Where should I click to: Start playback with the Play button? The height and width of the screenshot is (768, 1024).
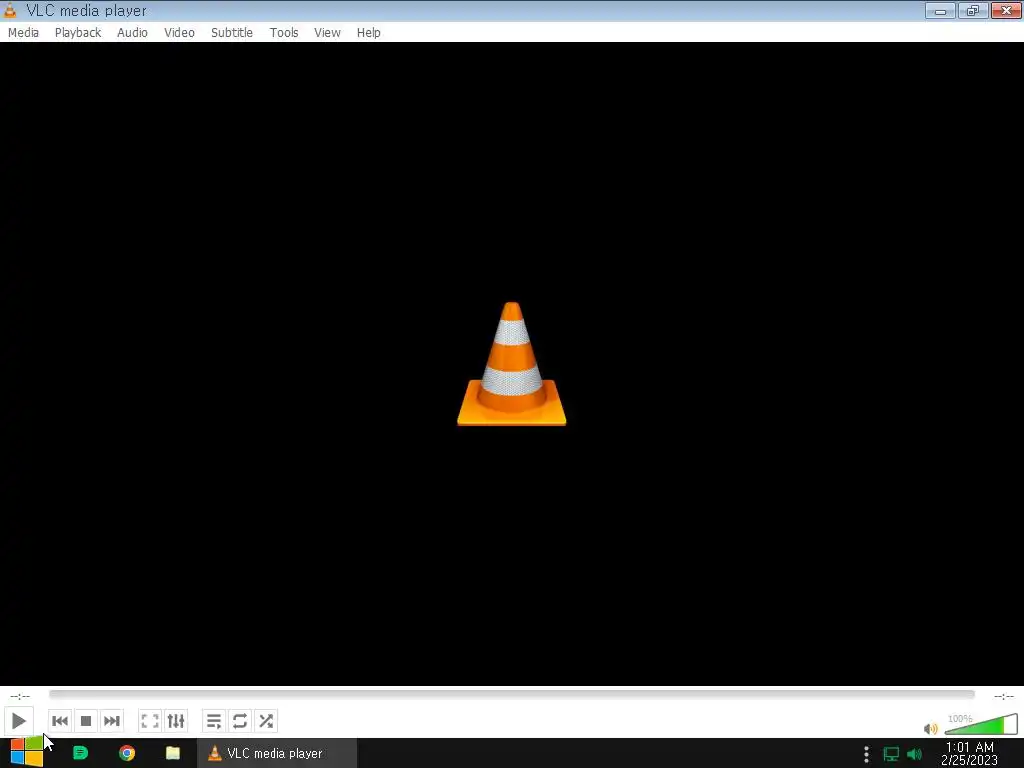[x=18, y=721]
